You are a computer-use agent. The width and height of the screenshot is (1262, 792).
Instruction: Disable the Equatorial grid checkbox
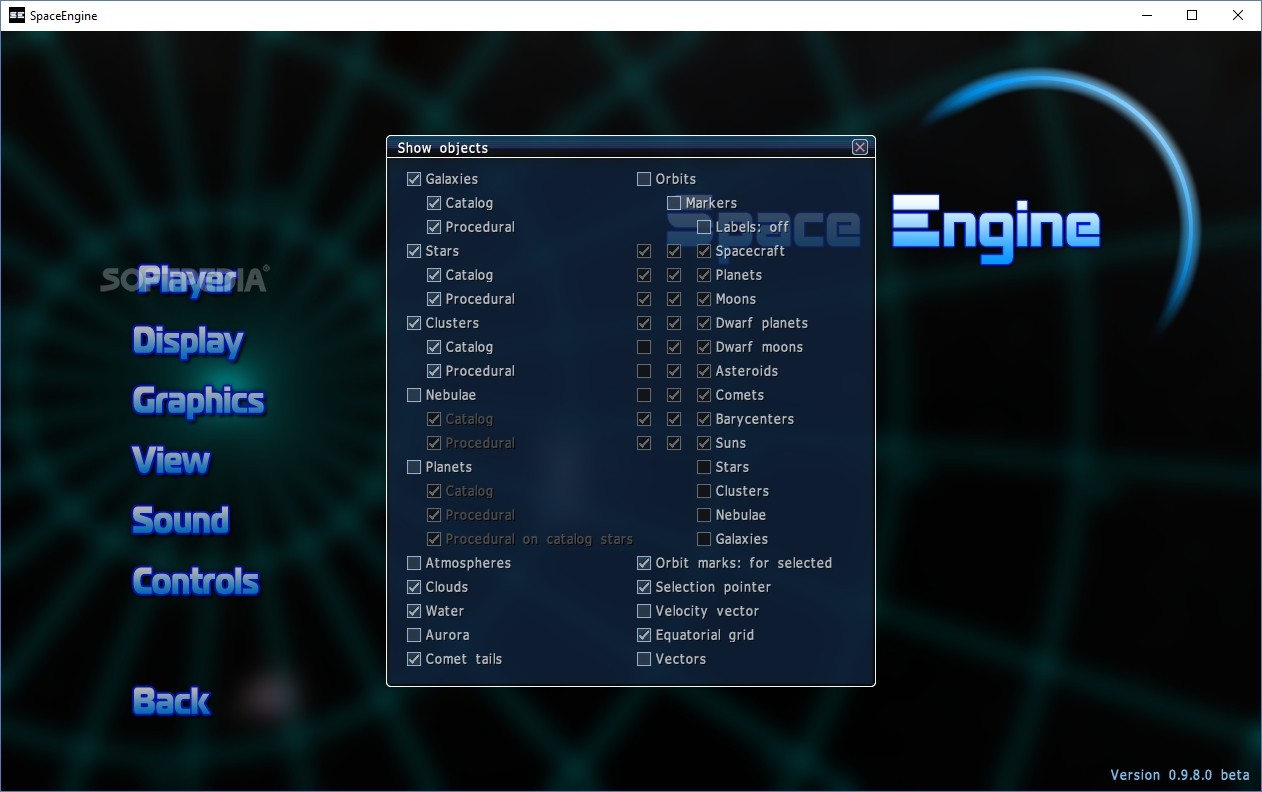click(x=644, y=635)
